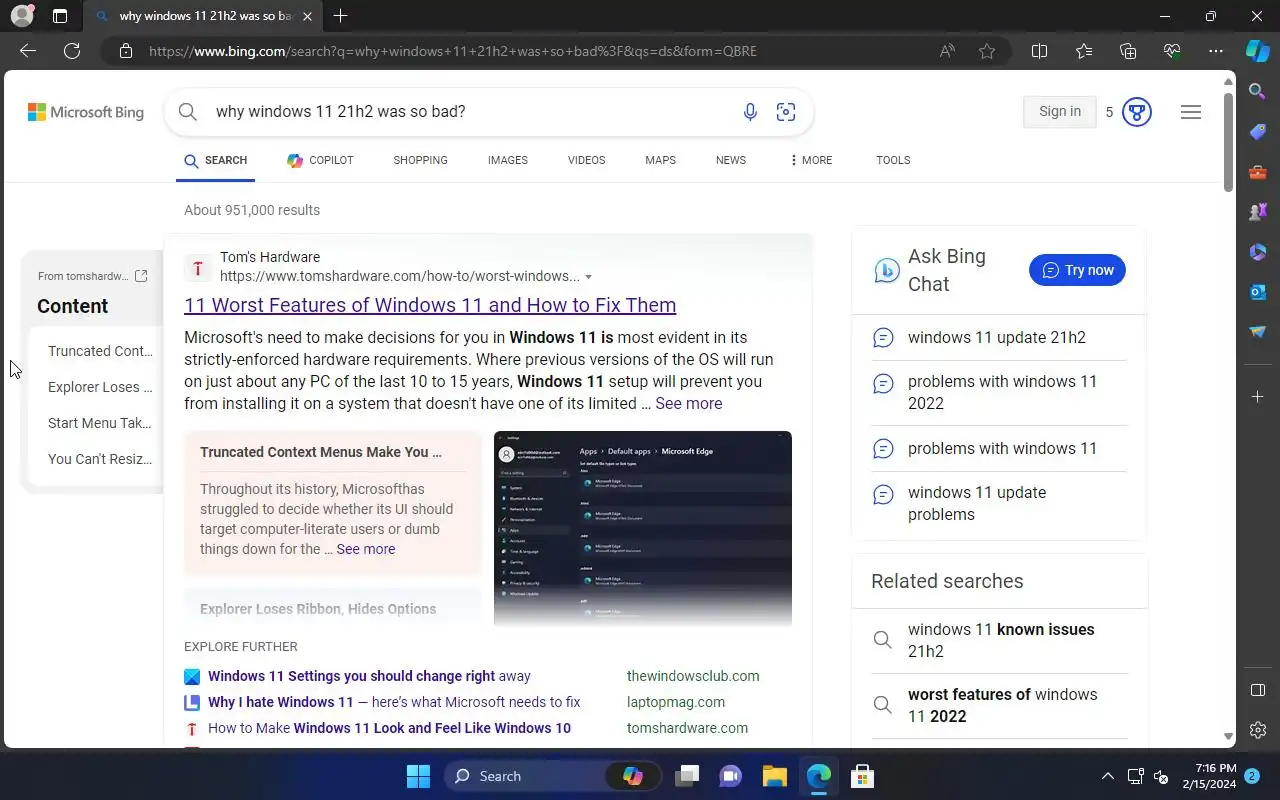The height and width of the screenshot is (800, 1280).
Task: Open related search 'windows 11 known issues 21h2'
Action: [x=1001, y=640]
